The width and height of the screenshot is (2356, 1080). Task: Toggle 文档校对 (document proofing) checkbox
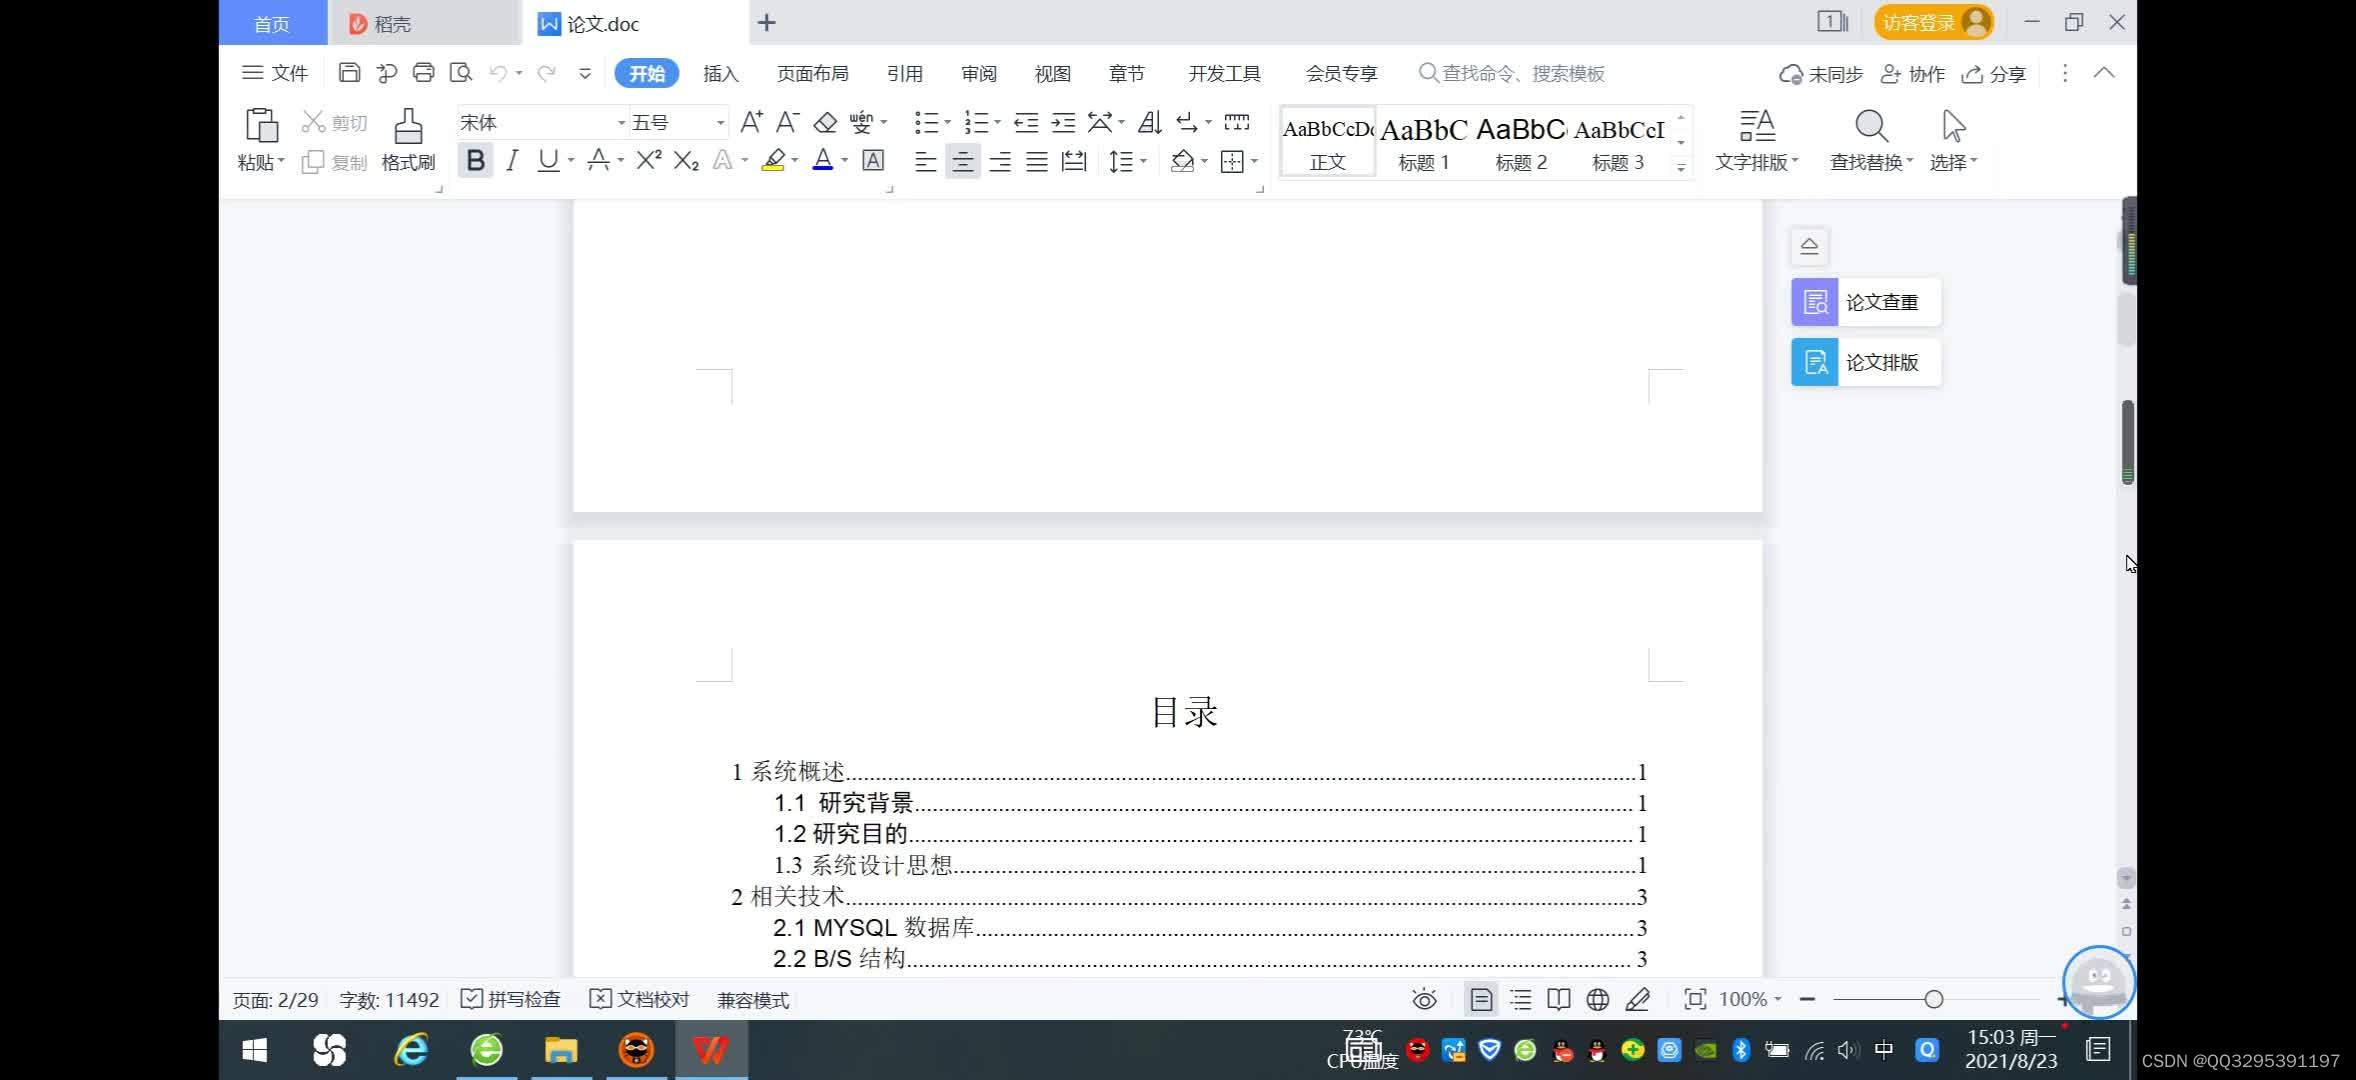coord(601,999)
